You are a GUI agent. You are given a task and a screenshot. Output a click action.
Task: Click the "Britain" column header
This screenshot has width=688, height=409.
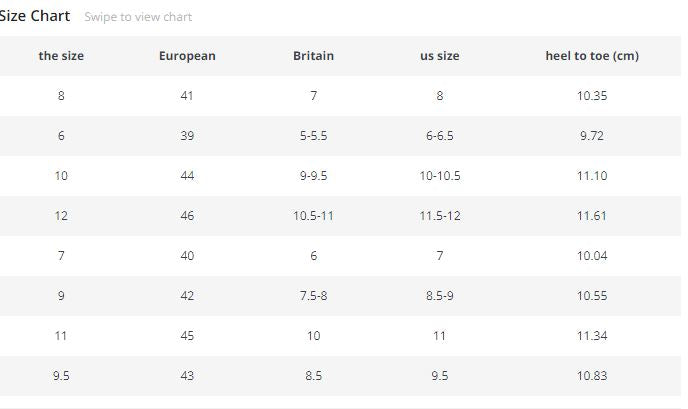coord(313,56)
